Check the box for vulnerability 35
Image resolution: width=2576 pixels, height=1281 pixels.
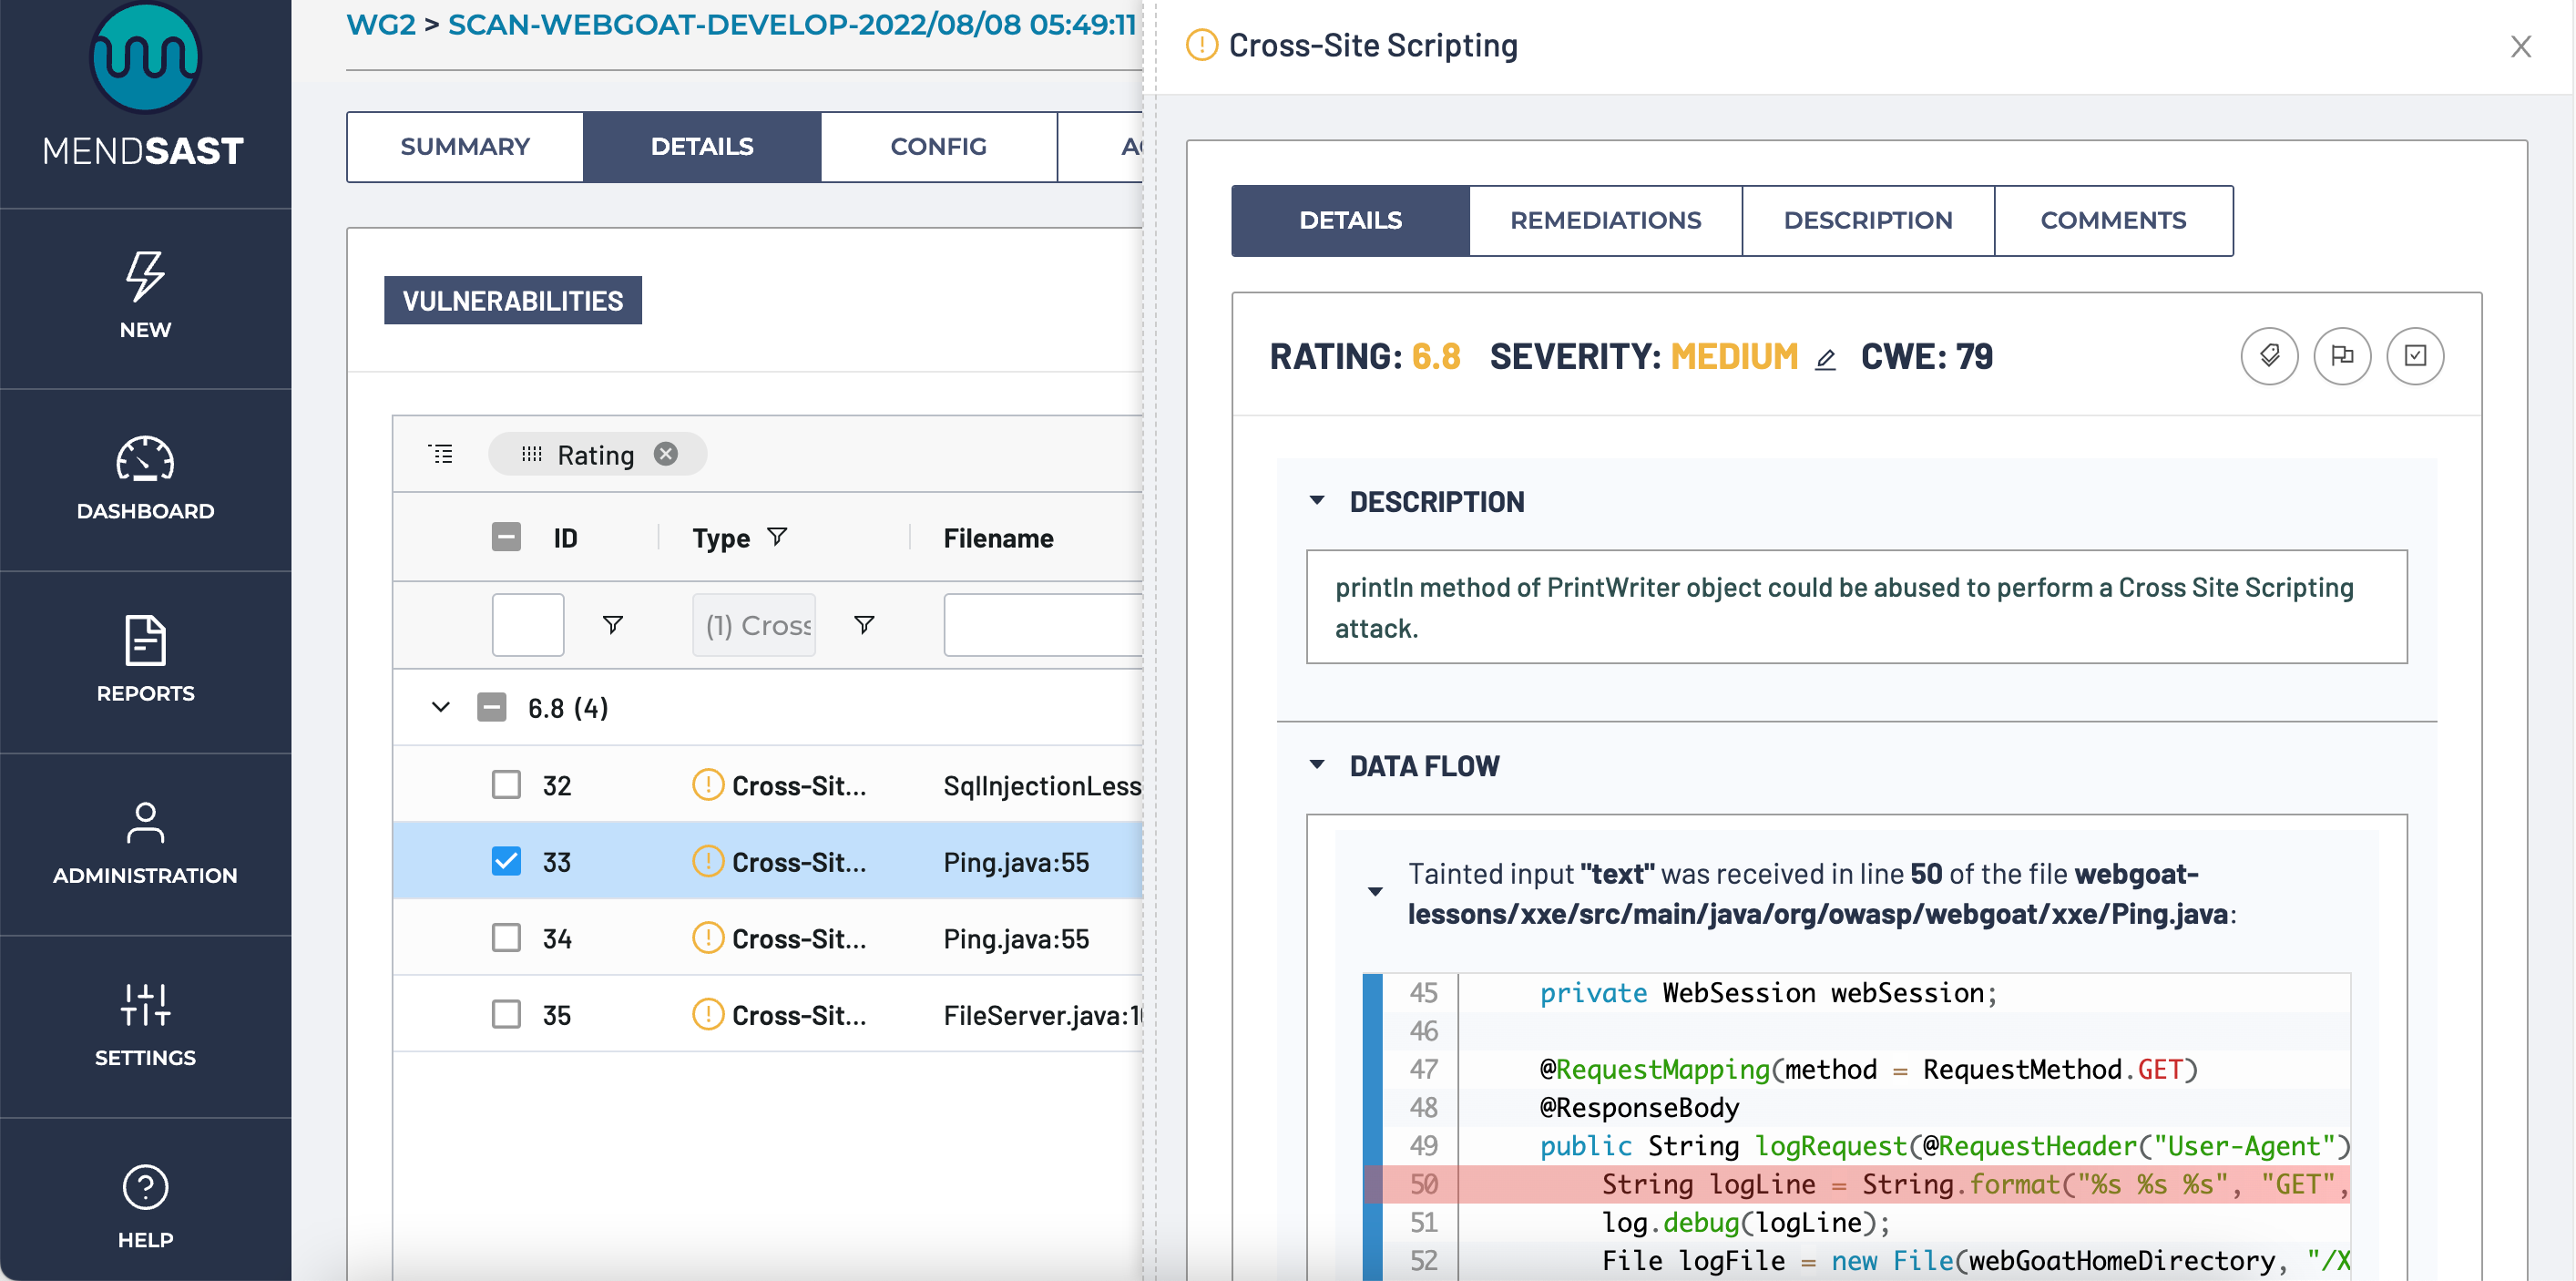point(506,1014)
